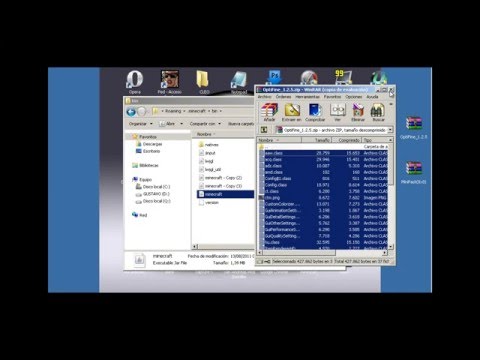The image size is (480, 360).
Task: Expand the WinRAR toolbar overflow chevron
Action: (391, 104)
